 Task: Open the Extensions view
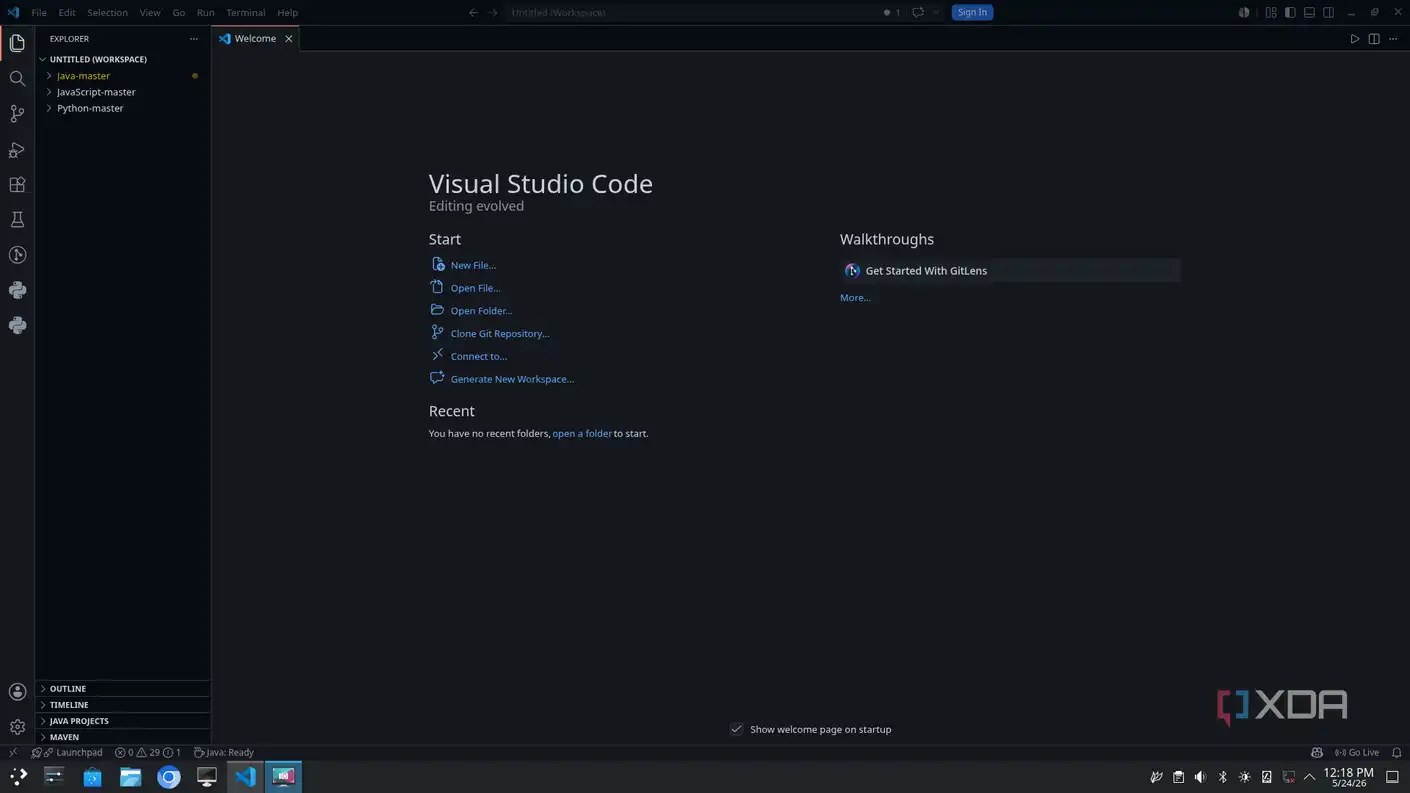tap(17, 185)
